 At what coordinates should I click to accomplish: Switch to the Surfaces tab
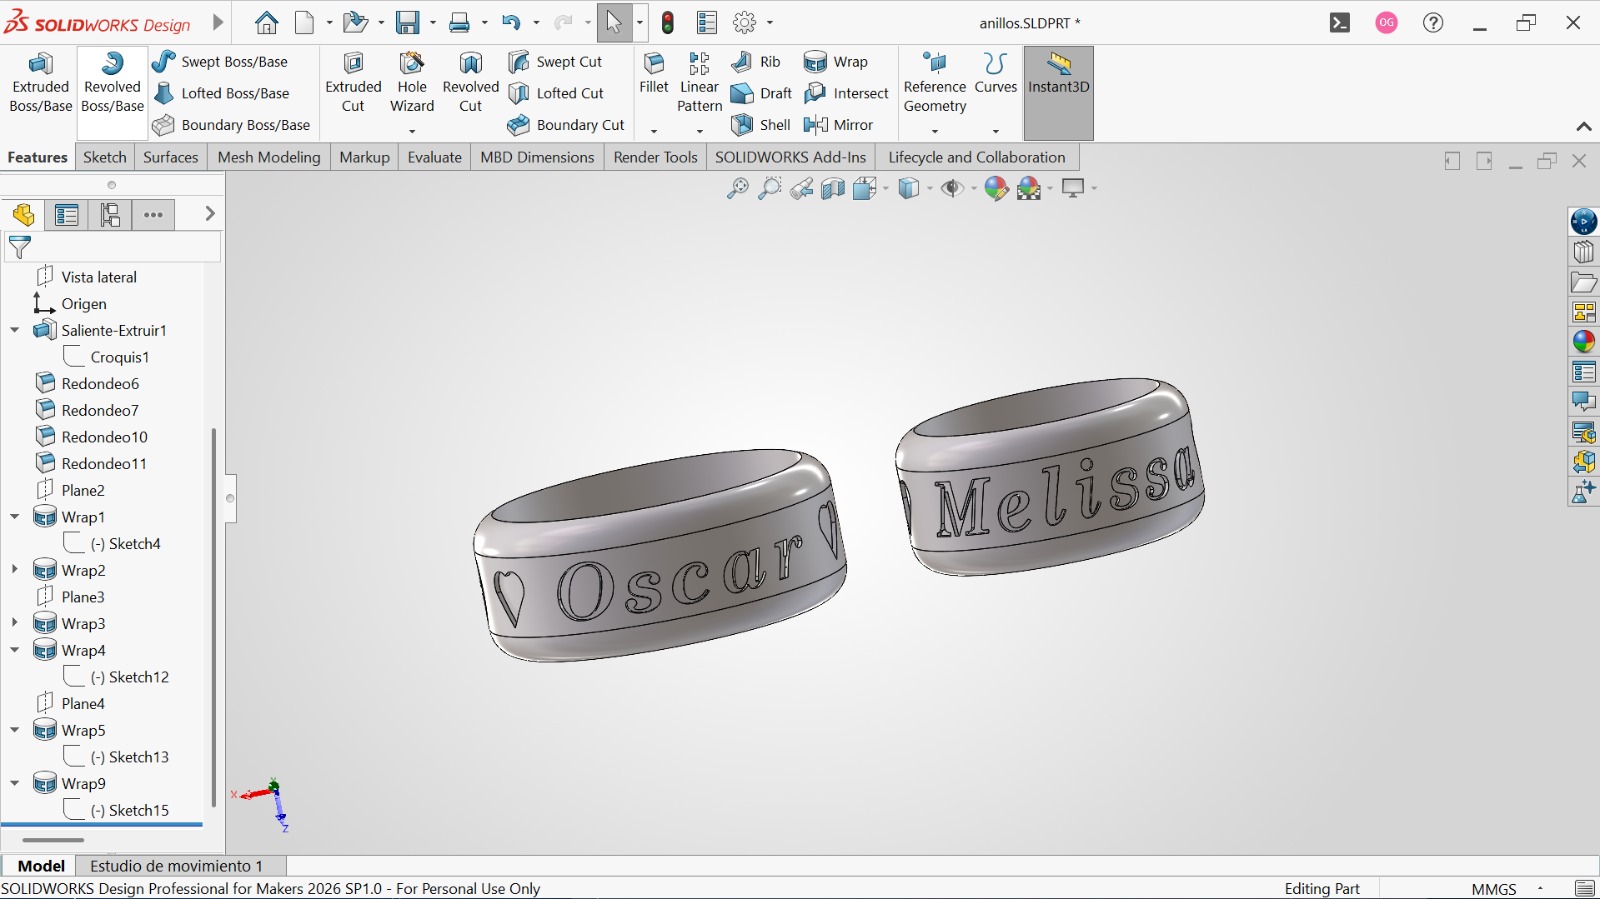click(x=171, y=157)
